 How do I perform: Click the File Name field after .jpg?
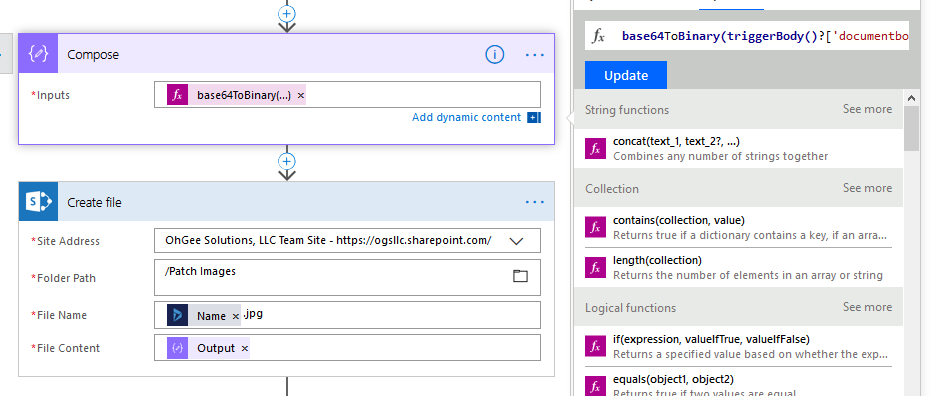point(347,315)
